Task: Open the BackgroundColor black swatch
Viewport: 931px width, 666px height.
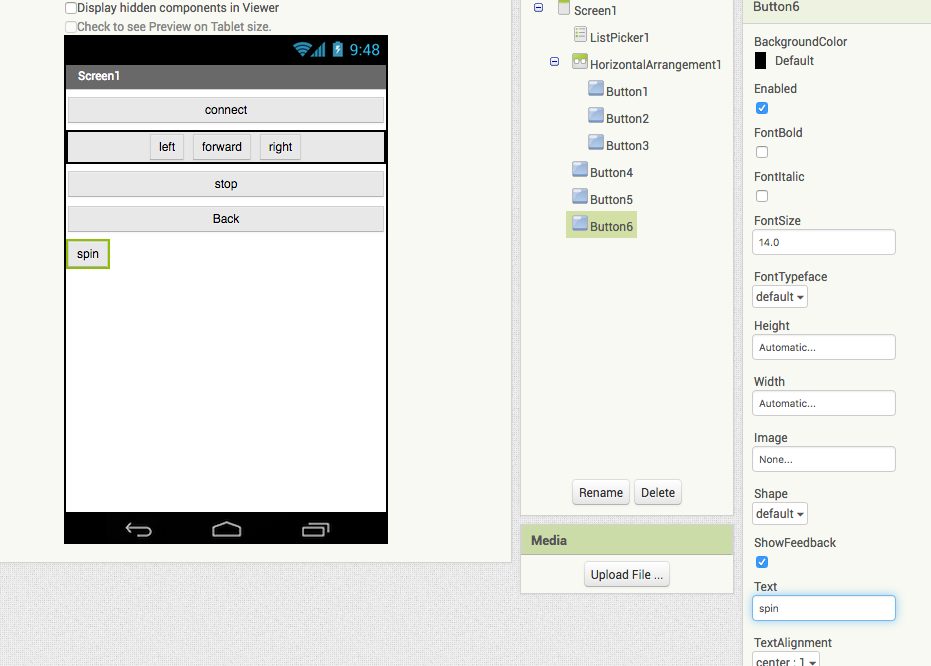Action: (x=760, y=61)
